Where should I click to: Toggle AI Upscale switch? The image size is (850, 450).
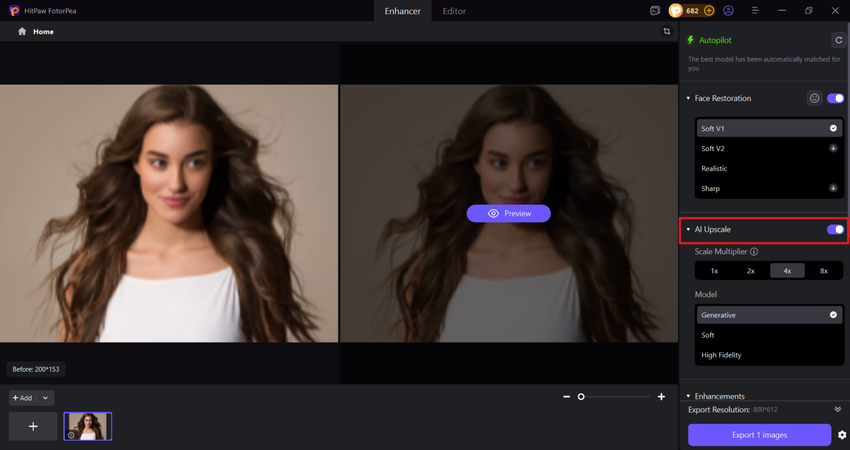click(x=835, y=229)
